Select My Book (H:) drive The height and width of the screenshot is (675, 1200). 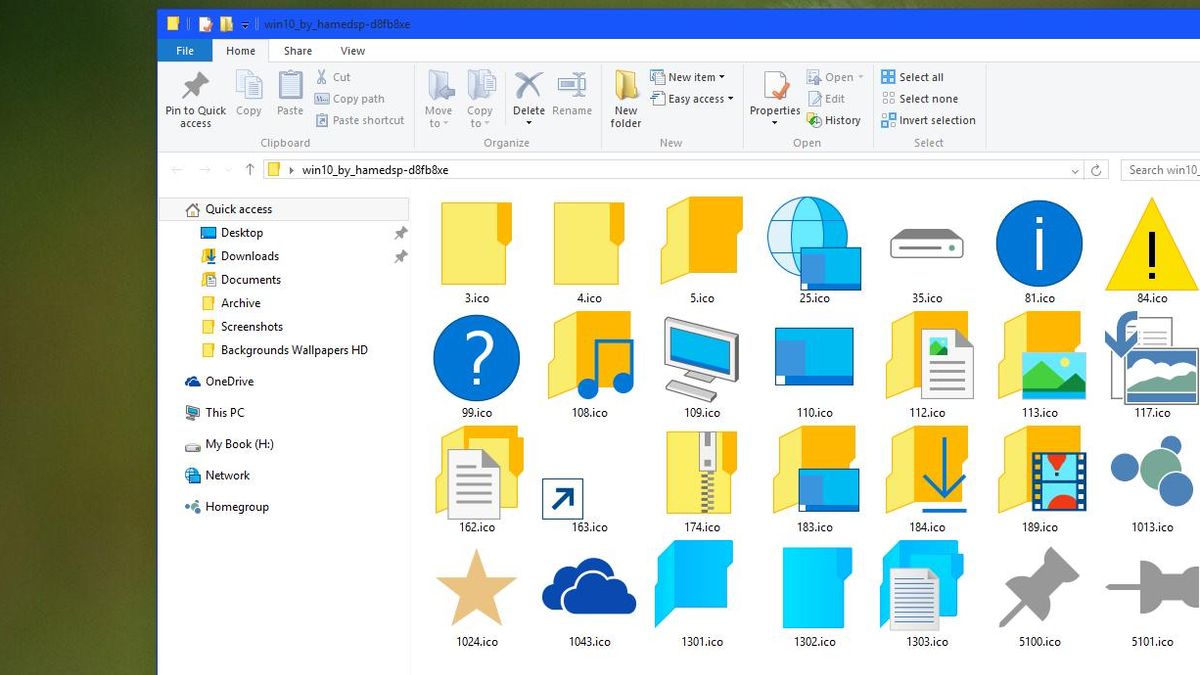tap(230, 444)
